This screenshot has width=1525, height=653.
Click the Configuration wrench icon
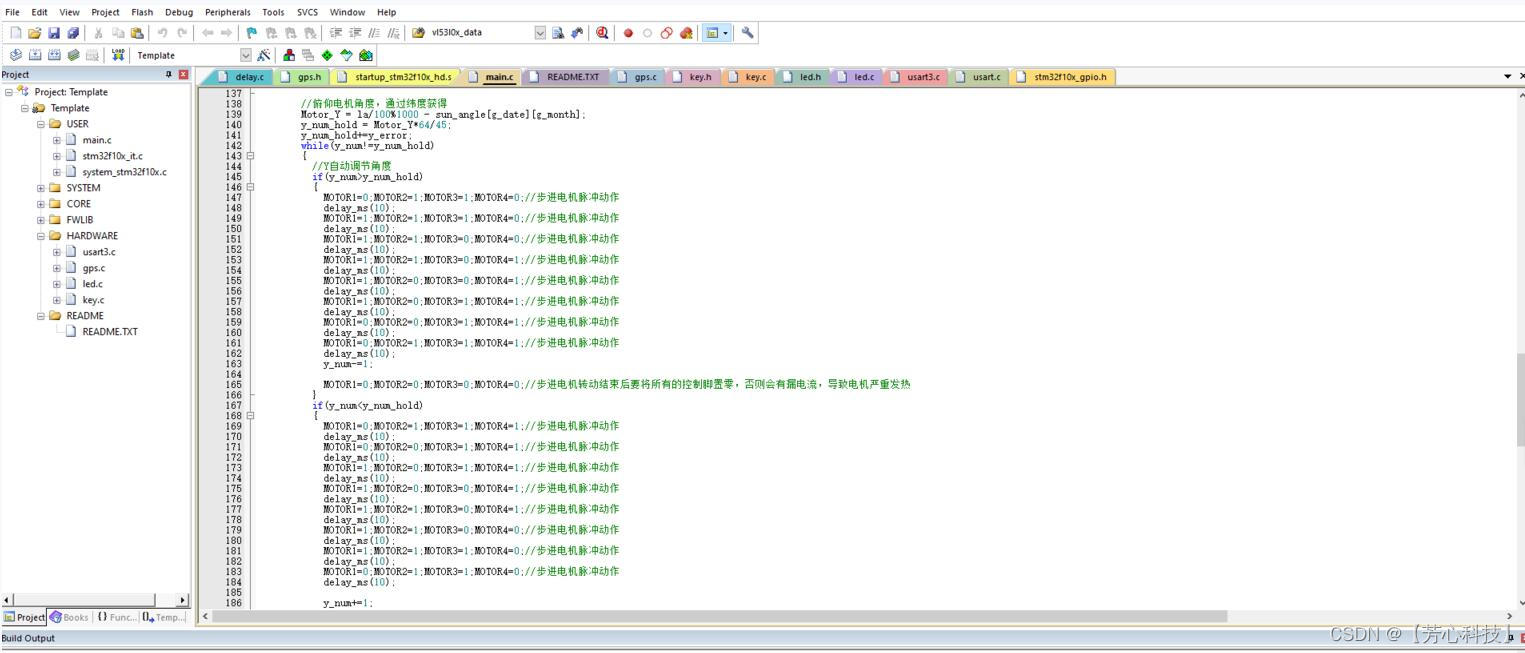point(748,33)
